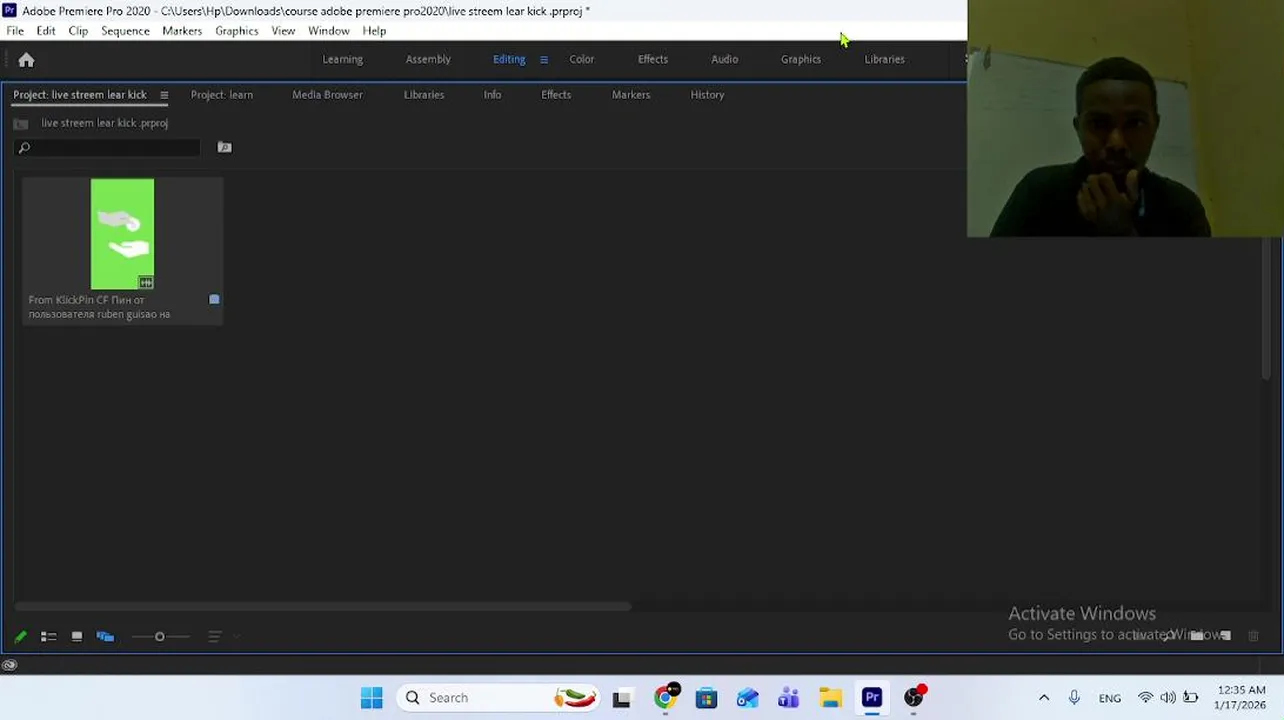Click the Home icon in Premiere
The height and width of the screenshot is (720, 1284).
pyautogui.click(x=26, y=60)
